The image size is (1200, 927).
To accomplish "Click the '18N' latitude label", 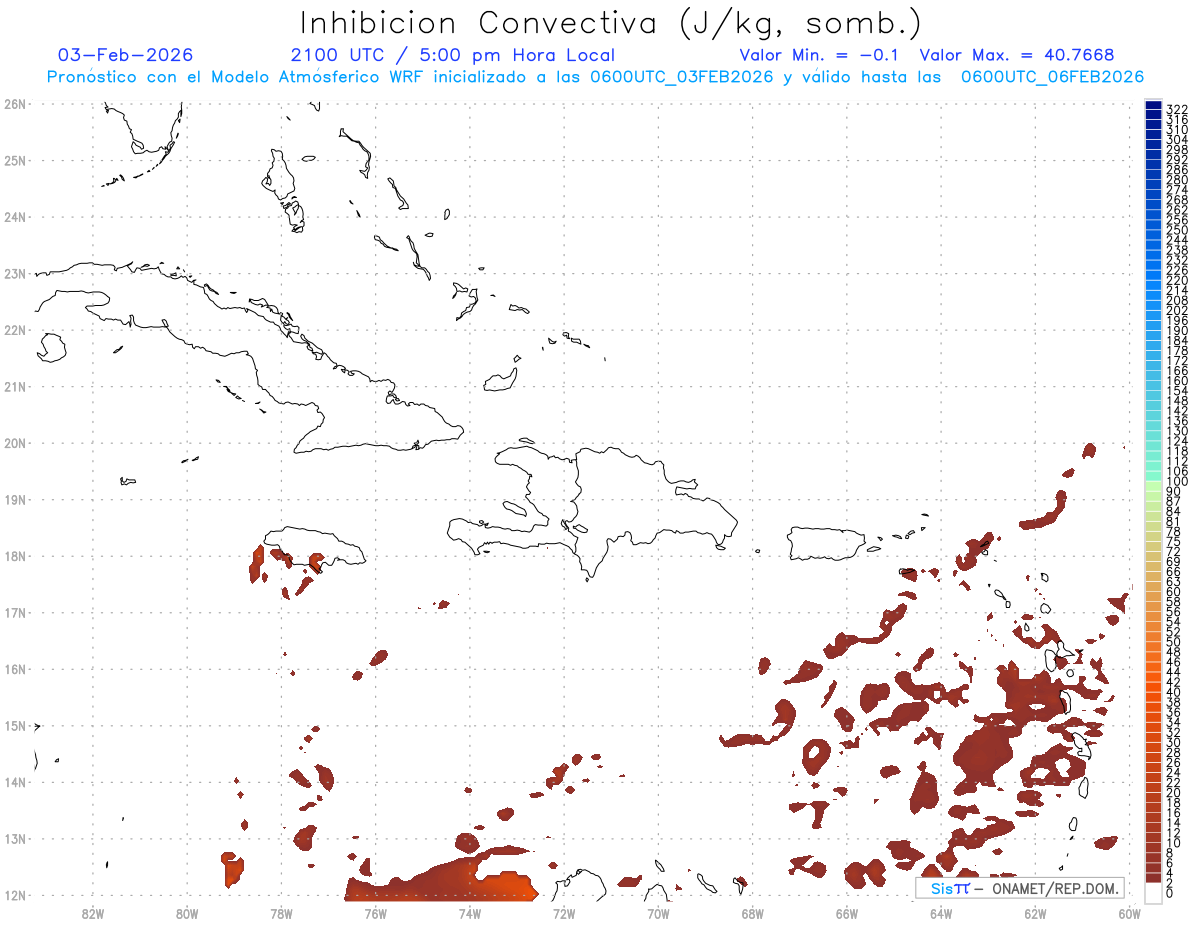I will click(14, 556).
